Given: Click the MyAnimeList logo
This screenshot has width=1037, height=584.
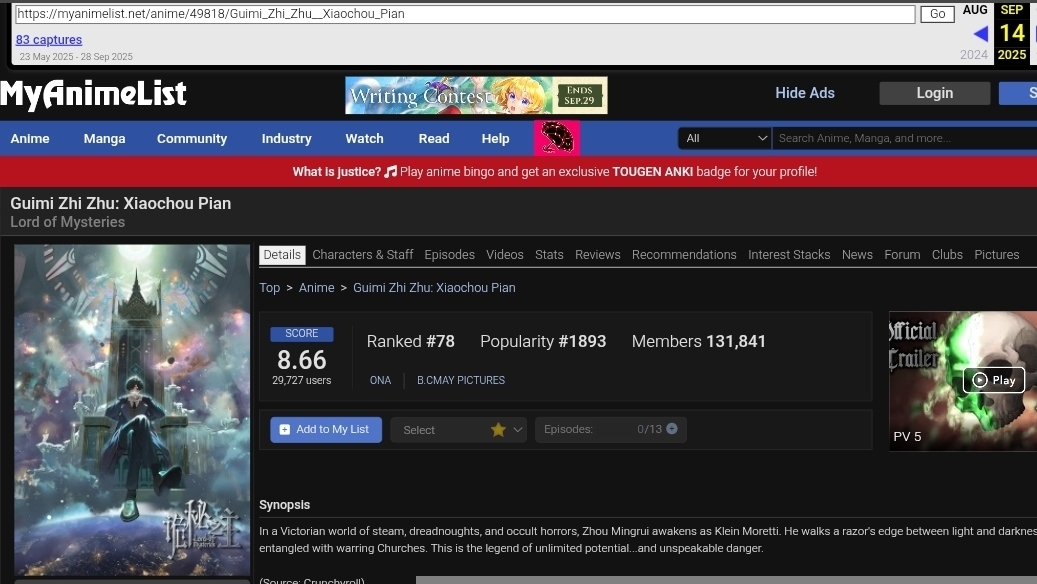Looking at the screenshot, I should pyautogui.click(x=93, y=94).
